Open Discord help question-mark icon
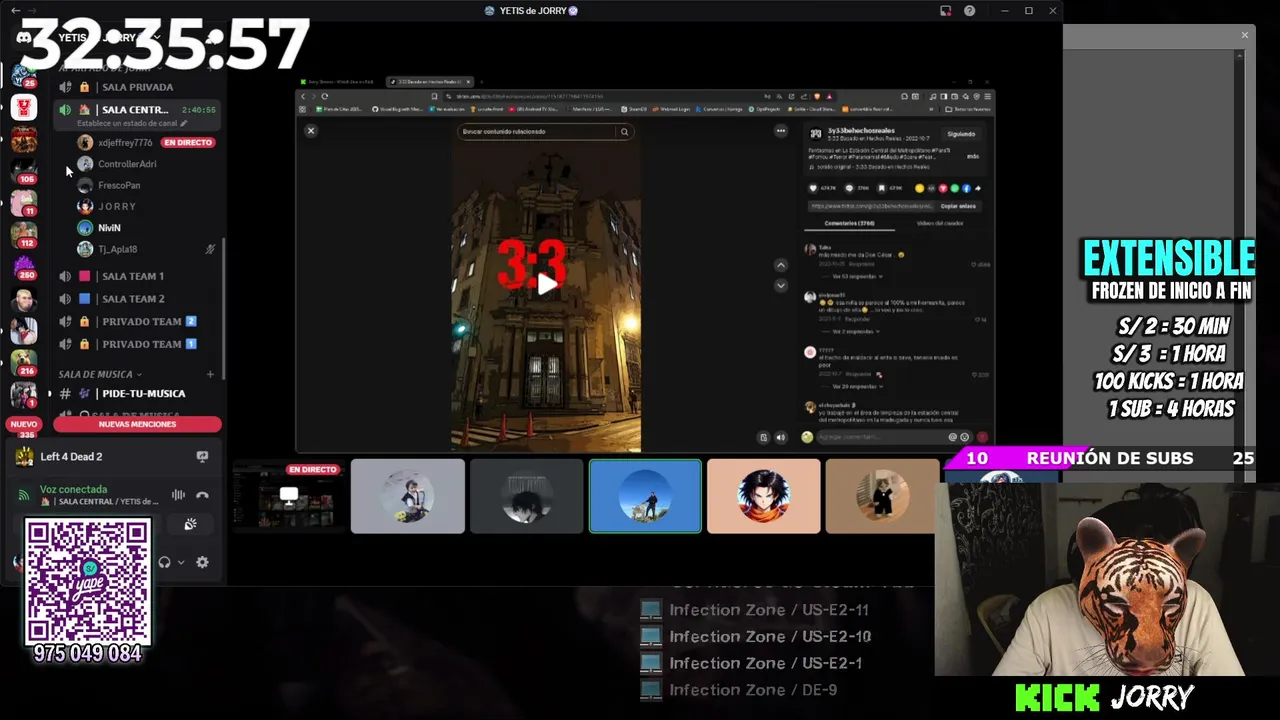The height and width of the screenshot is (720, 1280). (969, 11)
